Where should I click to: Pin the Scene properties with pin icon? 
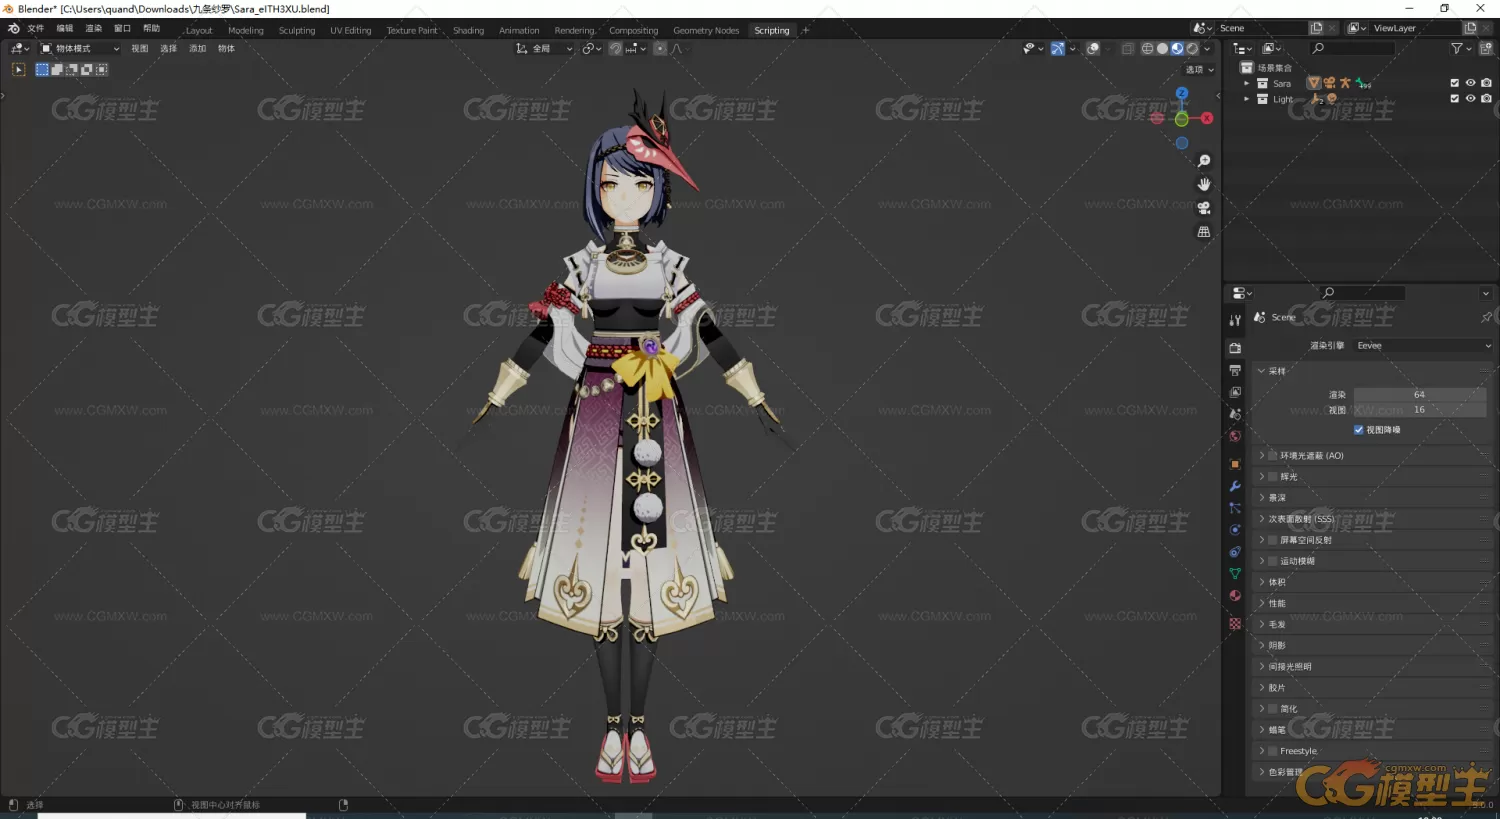1486,317
